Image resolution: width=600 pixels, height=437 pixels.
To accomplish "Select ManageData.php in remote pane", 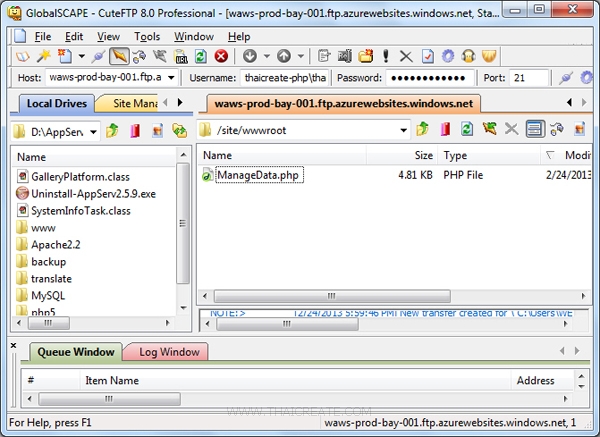I will click(x=259, y=175).
